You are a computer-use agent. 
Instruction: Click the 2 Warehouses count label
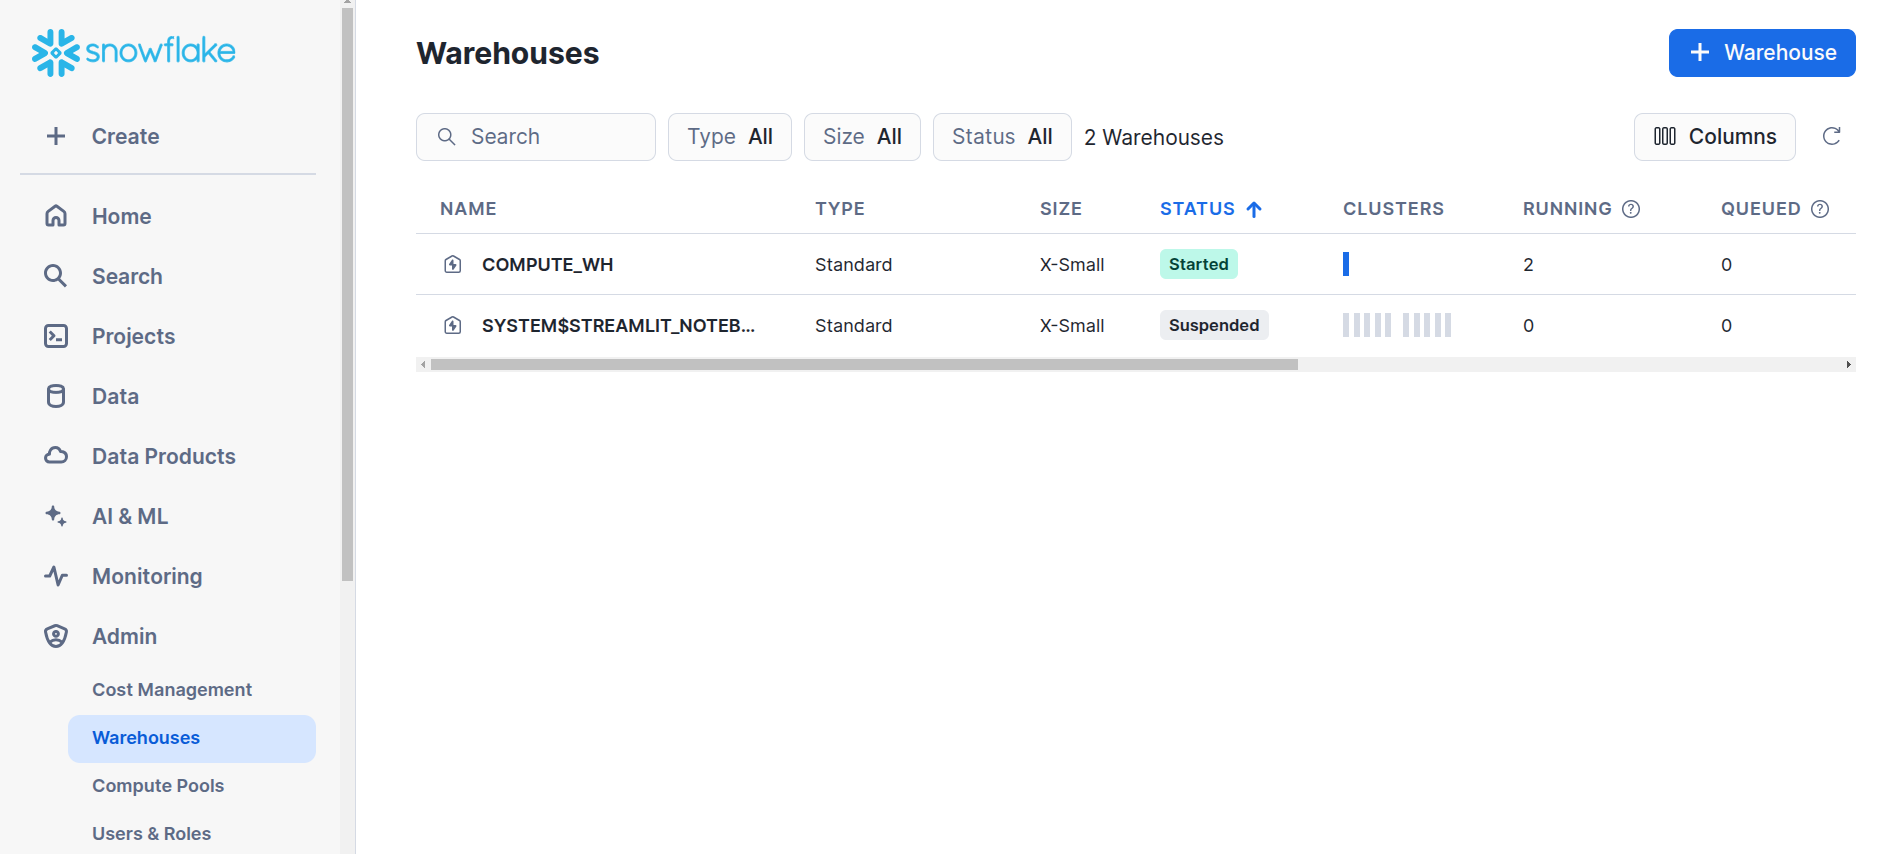point(1154,138)
